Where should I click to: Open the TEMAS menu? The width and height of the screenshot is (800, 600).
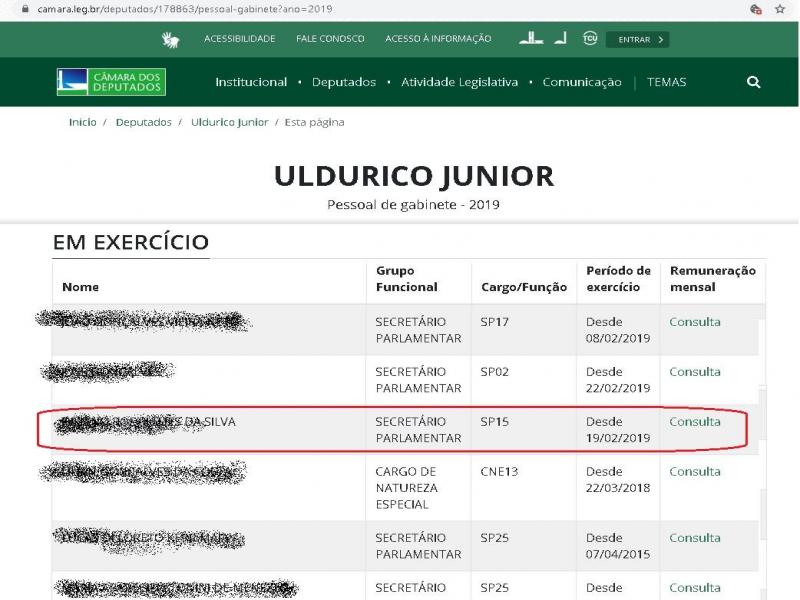coord(666,82)
